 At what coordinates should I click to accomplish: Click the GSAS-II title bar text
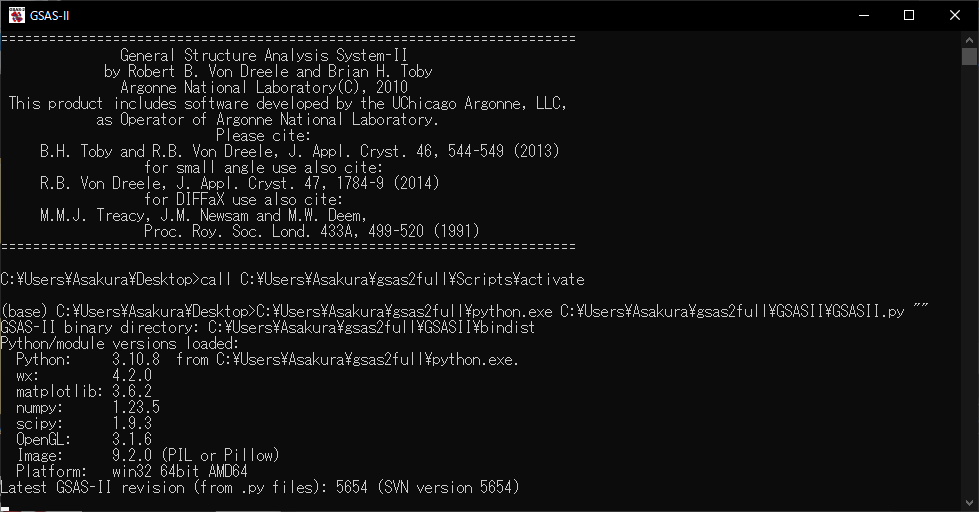(50, 15)
